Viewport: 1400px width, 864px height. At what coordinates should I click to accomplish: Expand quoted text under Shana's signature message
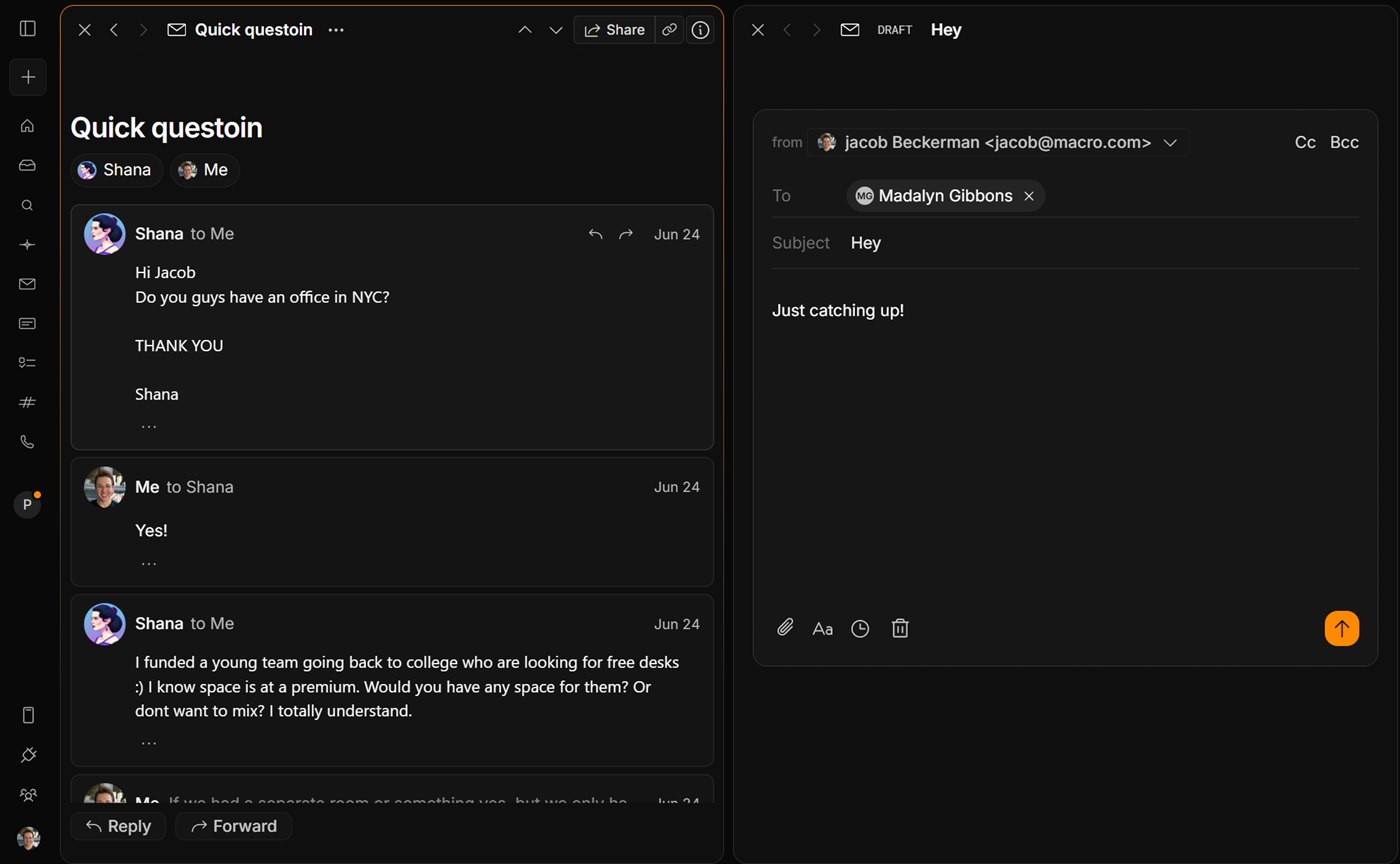coord(149,425)
